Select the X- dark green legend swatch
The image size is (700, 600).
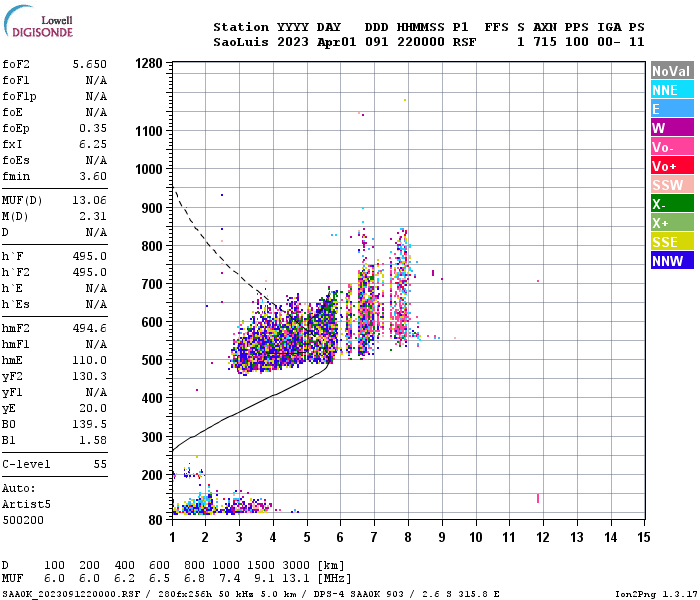[x=672, y=204]
